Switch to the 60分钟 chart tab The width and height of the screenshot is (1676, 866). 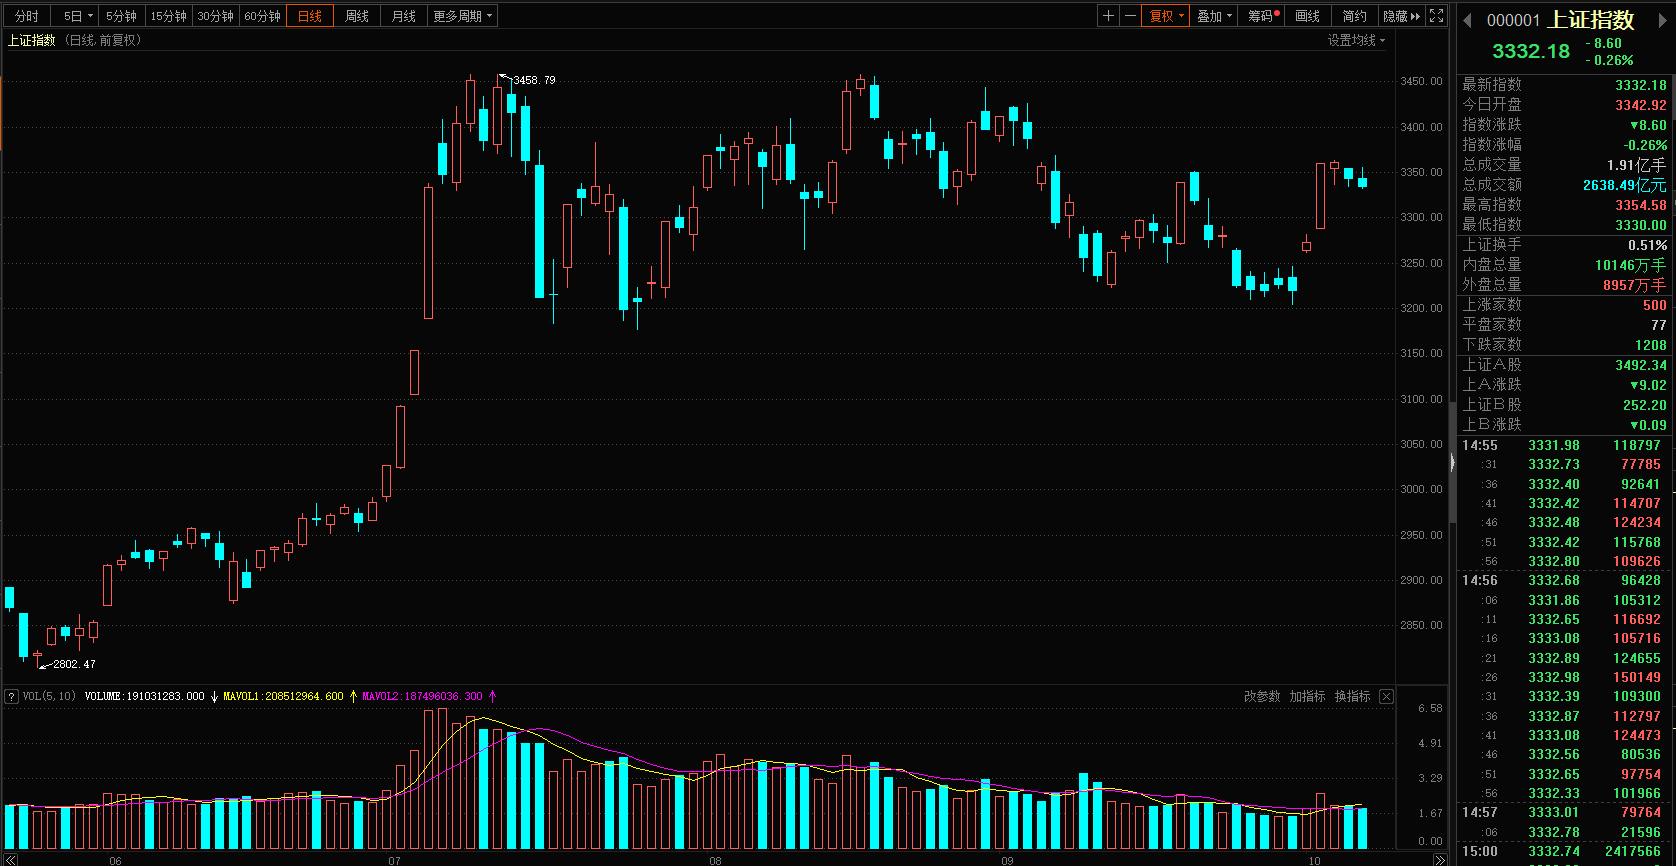(x=262, y=16)
